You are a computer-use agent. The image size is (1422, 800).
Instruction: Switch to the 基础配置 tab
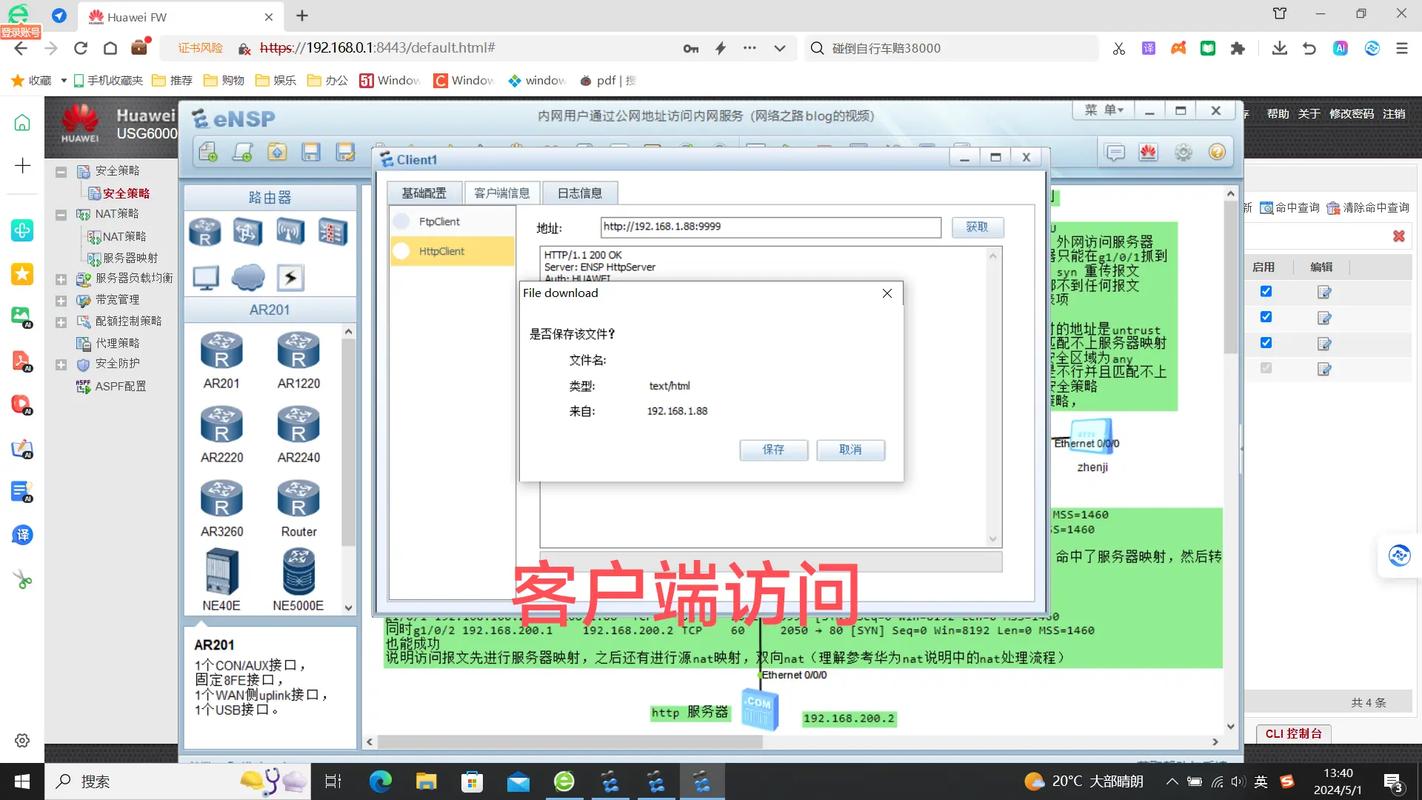pyautogui.click(x=423, y=192)
